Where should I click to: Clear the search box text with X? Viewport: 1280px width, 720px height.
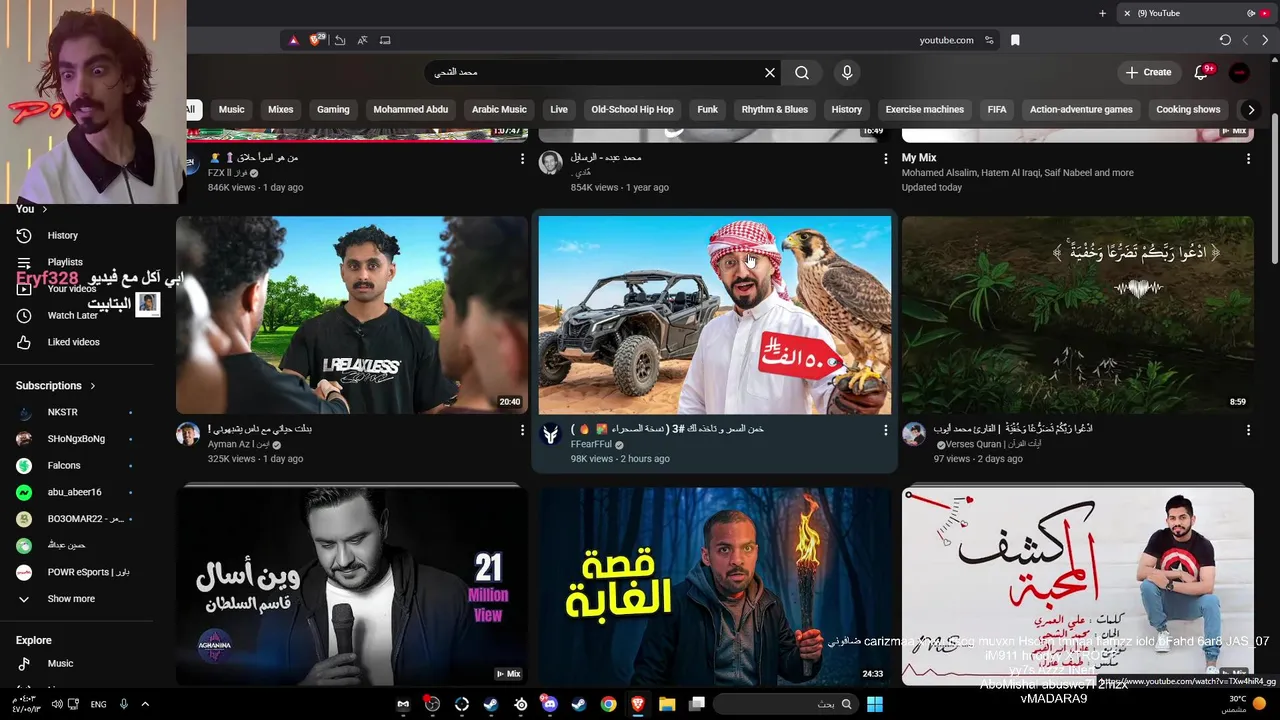point(770,72)
